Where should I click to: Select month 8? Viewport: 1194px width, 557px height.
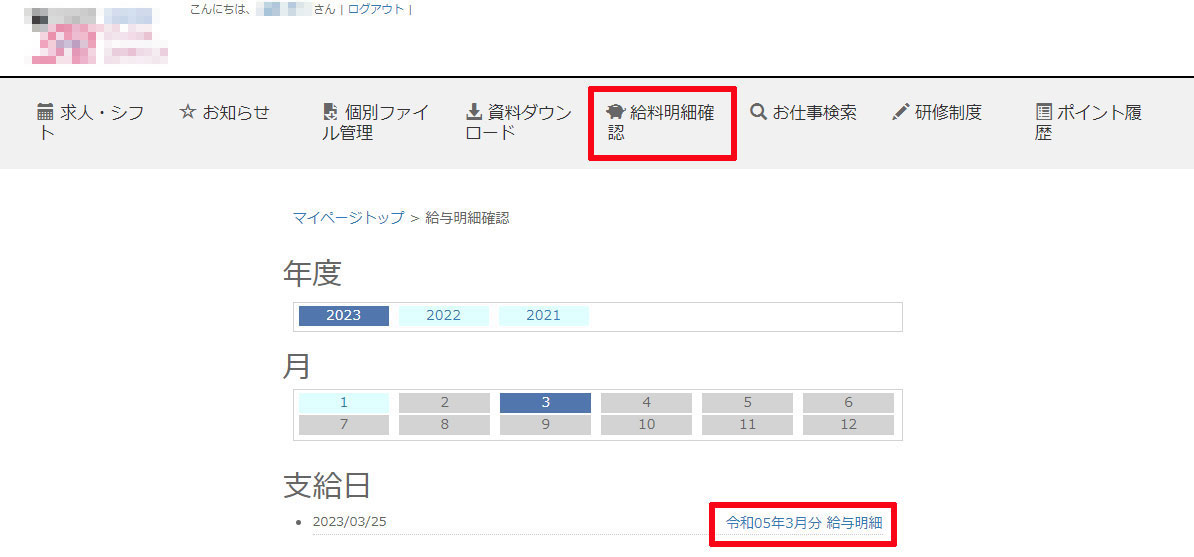point(445,425)
